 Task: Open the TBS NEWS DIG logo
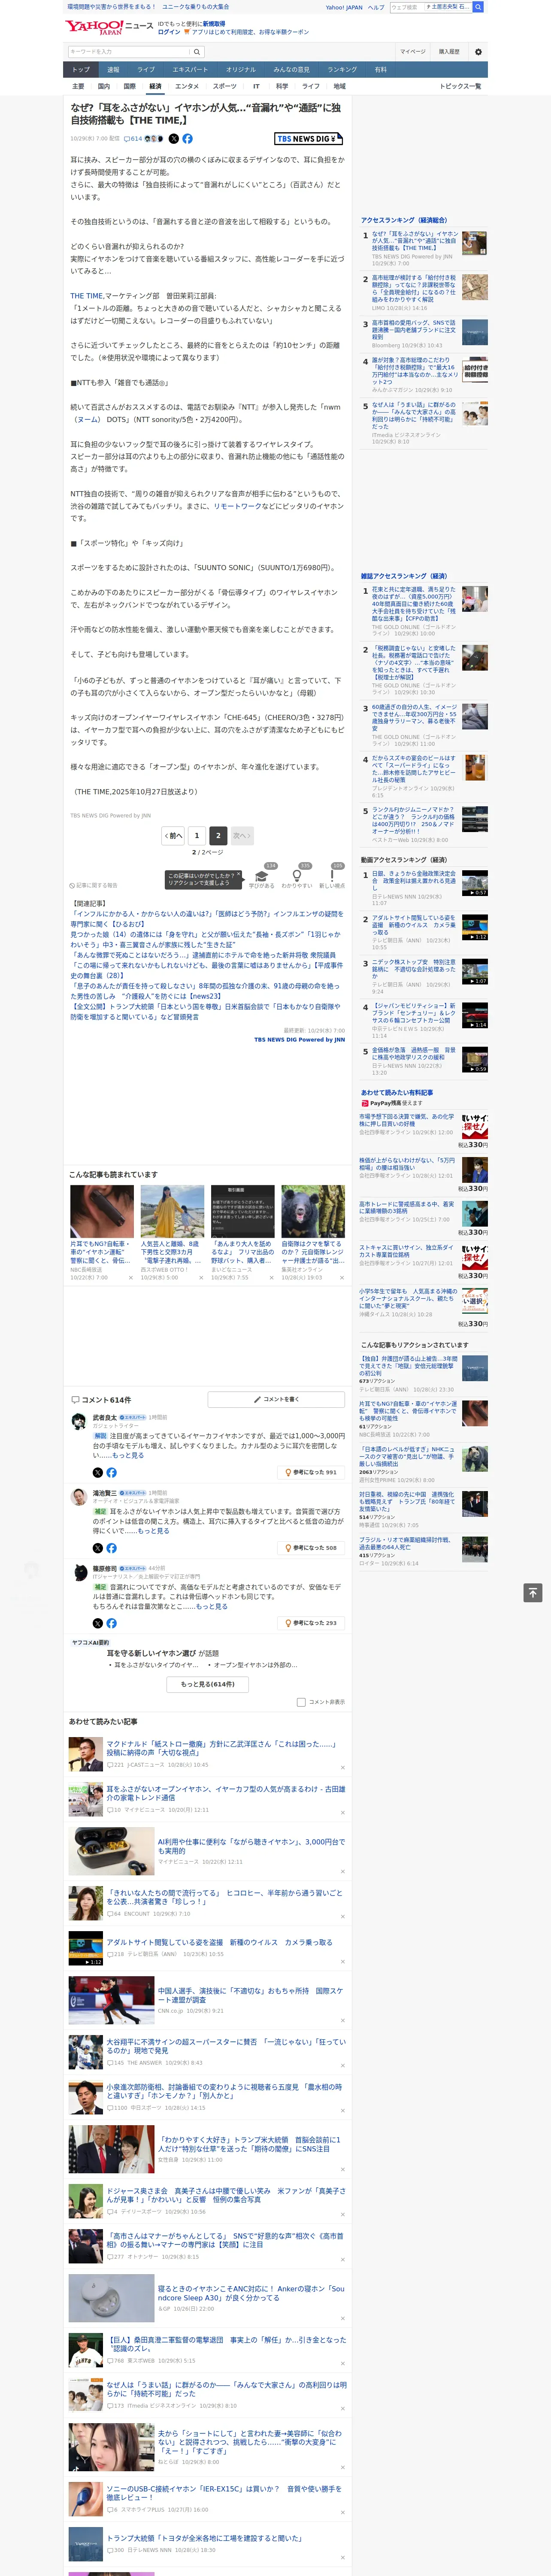click(309, 139)
